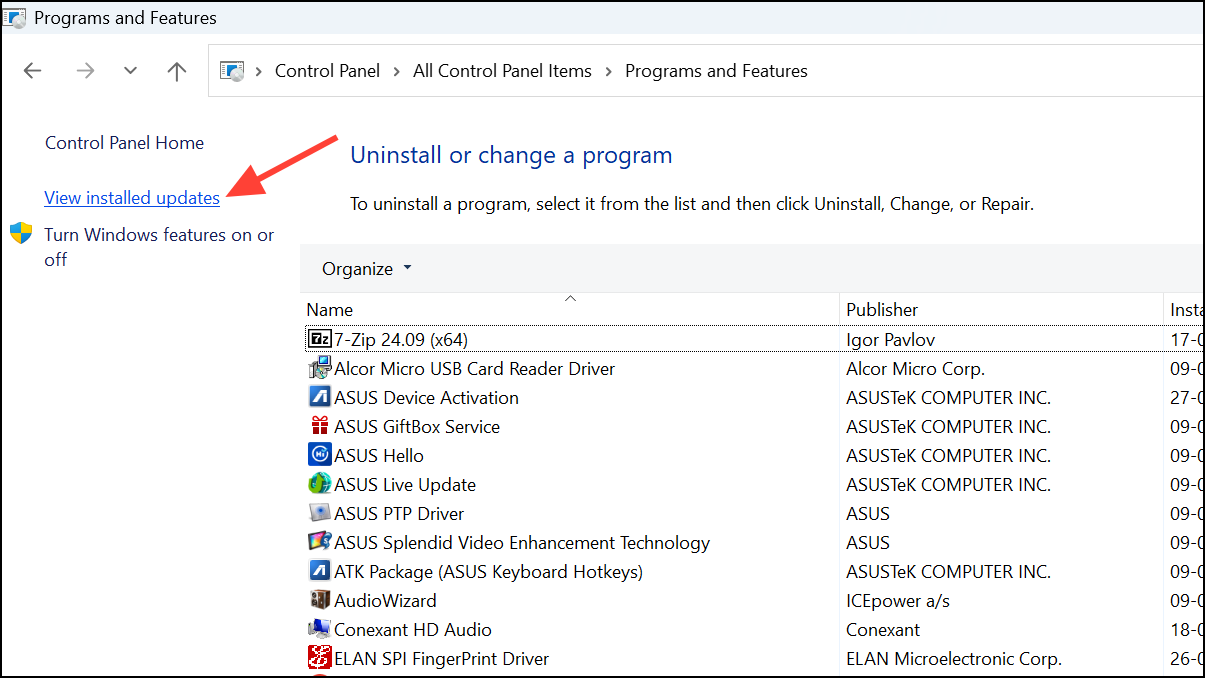Go back with the left arrow button
1205x678 pixels.
coord(33,71)
